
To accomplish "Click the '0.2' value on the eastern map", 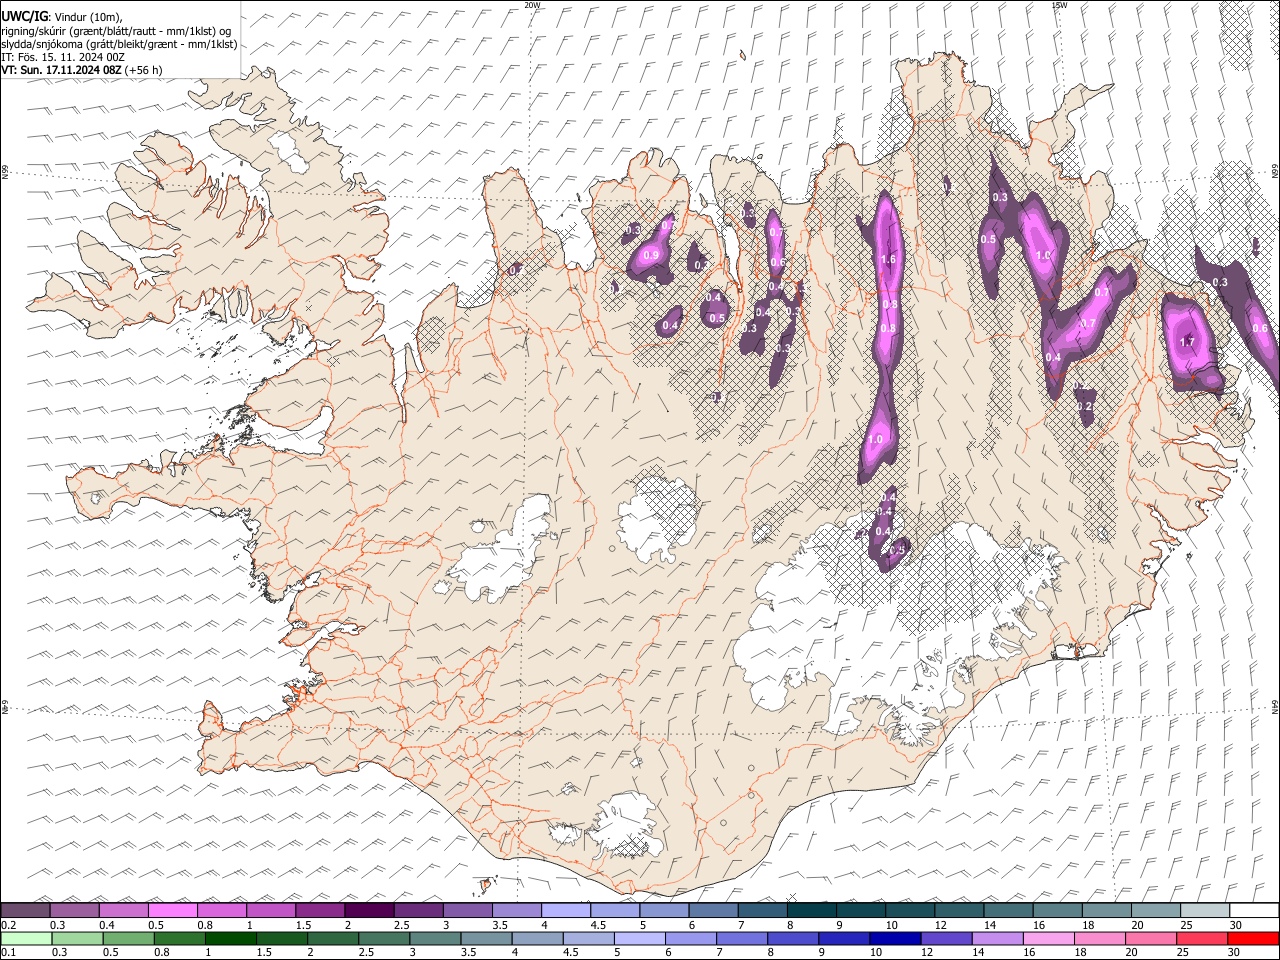I will coord(1086,407).
